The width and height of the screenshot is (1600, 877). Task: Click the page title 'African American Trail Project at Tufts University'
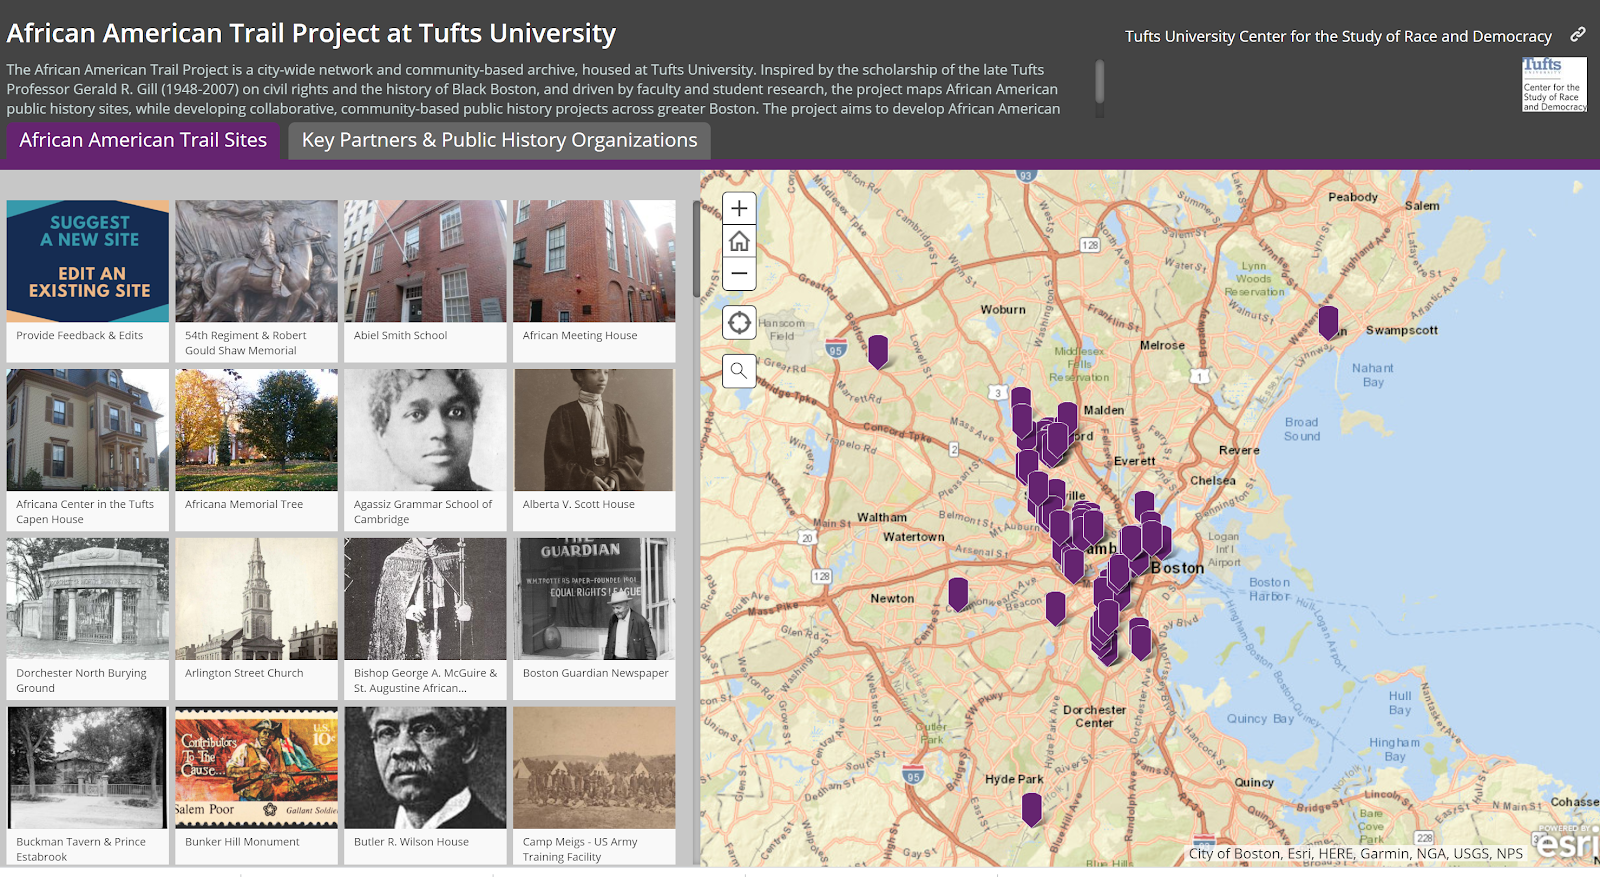[x=311, y=33]
